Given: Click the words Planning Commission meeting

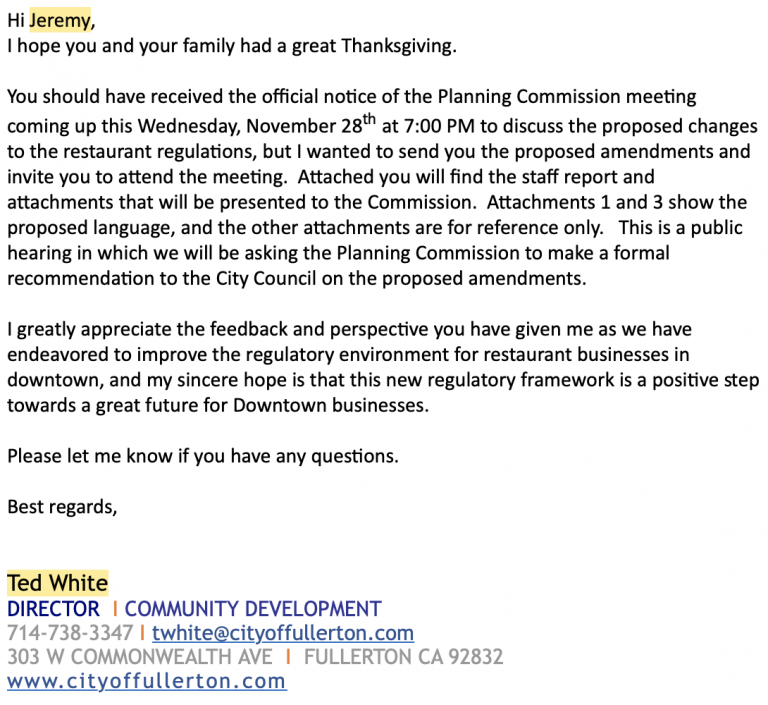Looking at the screenshot, I should pyautogui.click(x=567, y=97).
